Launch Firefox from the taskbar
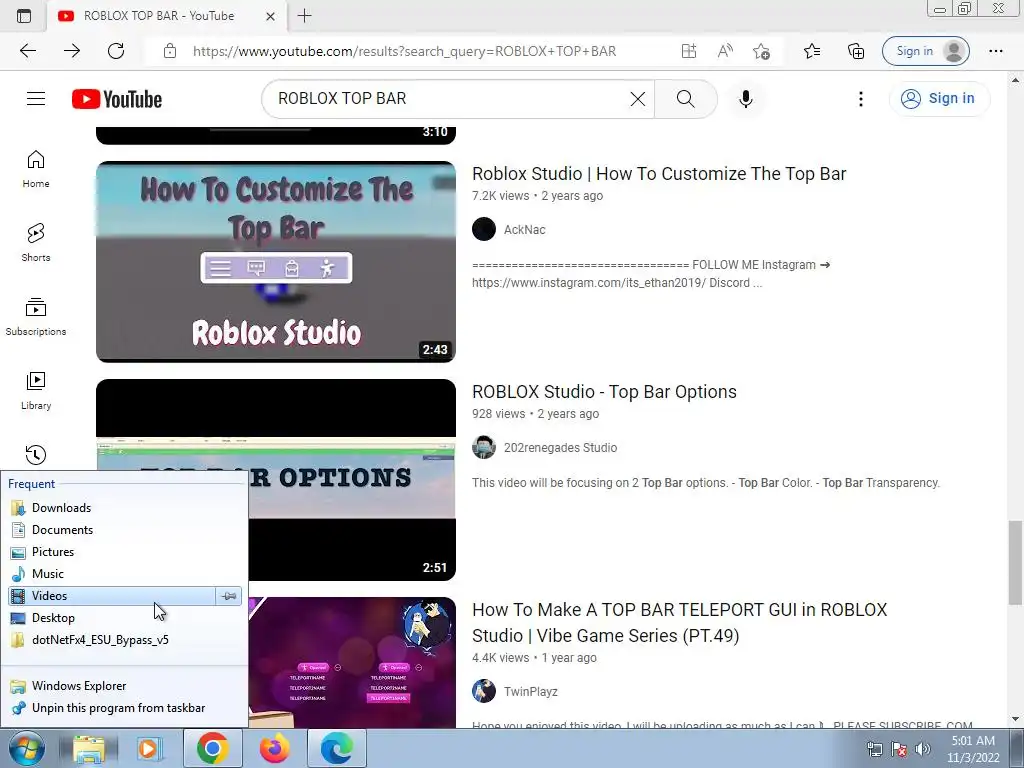The width and height of the screenshot is (1024, 768). 274,748
